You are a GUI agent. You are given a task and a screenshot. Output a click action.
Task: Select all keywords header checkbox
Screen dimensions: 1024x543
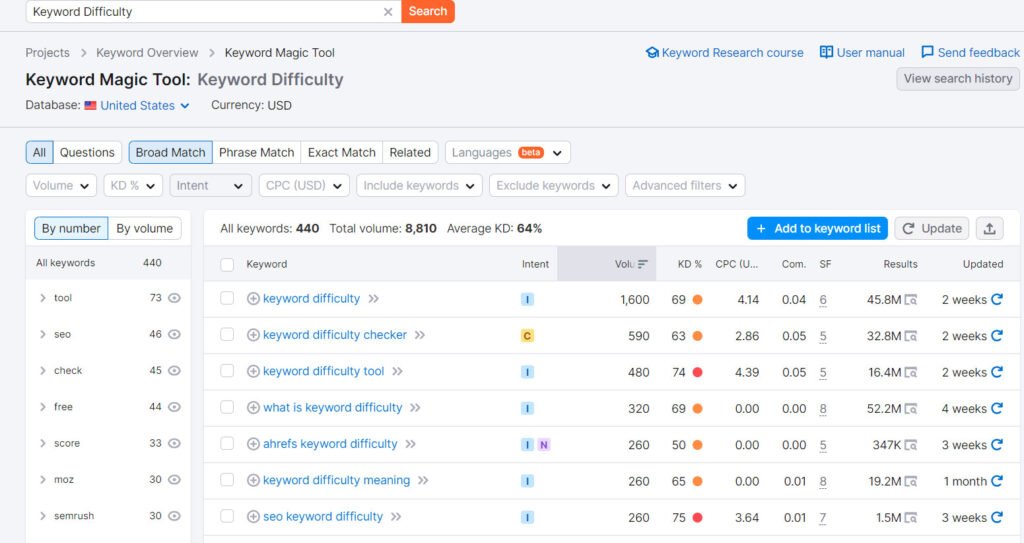point(227,265)
